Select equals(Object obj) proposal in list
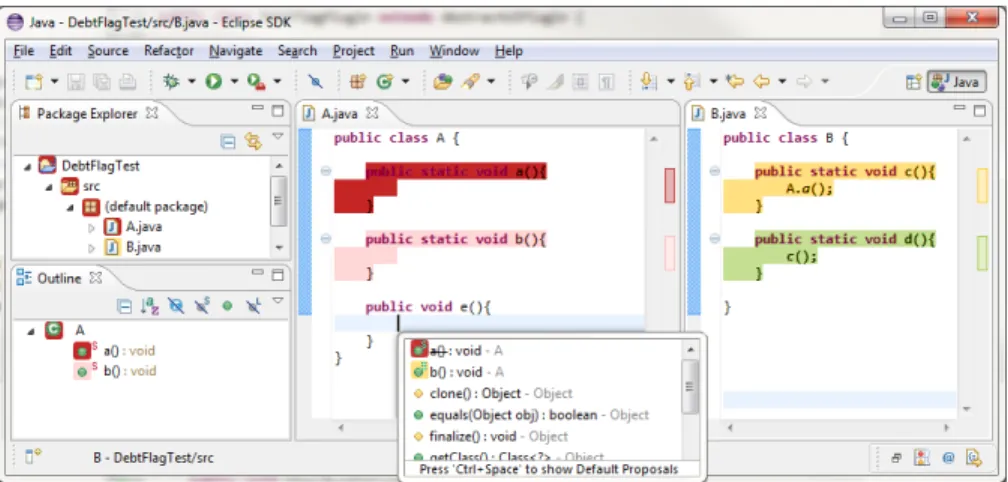The width and height of the screenshot is (1008, 482). click(x=530, y=415)
